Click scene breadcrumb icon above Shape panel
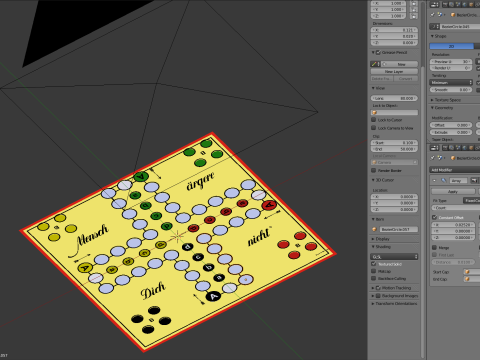Image resolution: width=480 pixels, height=360 pixels. tap(440, 15)
